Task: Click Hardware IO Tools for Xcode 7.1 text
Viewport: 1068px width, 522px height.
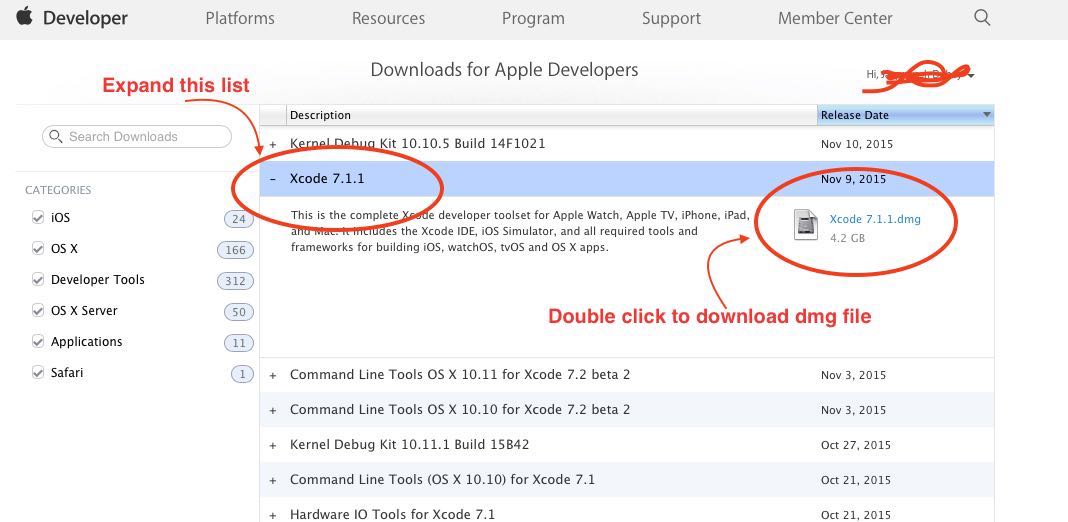Action: pos(392,515)
